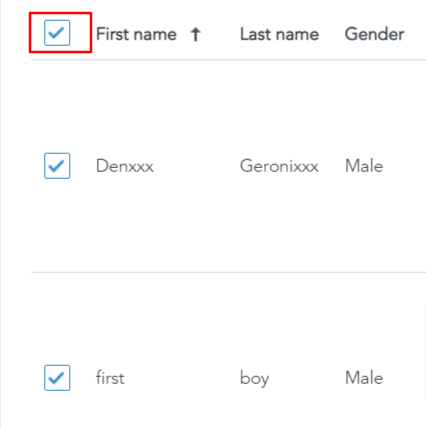426x428 pixels.
Task: Open the record with first name 'first'
Action: pos(110,378)
